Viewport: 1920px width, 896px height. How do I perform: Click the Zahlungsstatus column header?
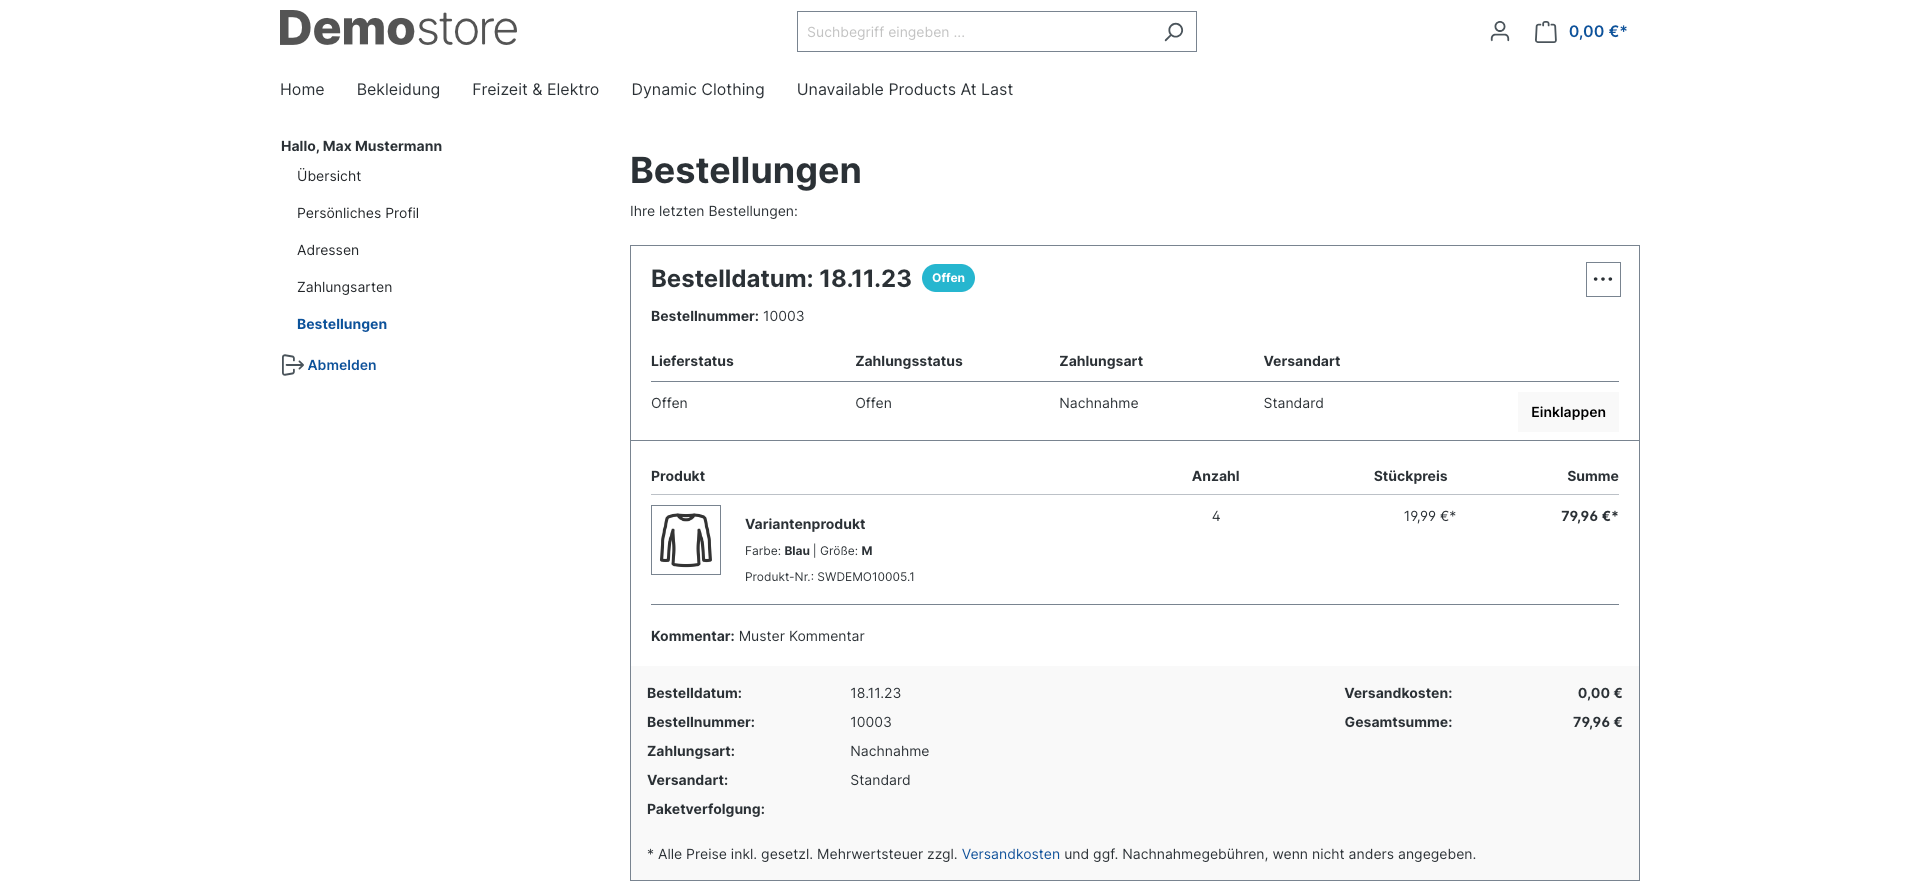pos(909,361)
